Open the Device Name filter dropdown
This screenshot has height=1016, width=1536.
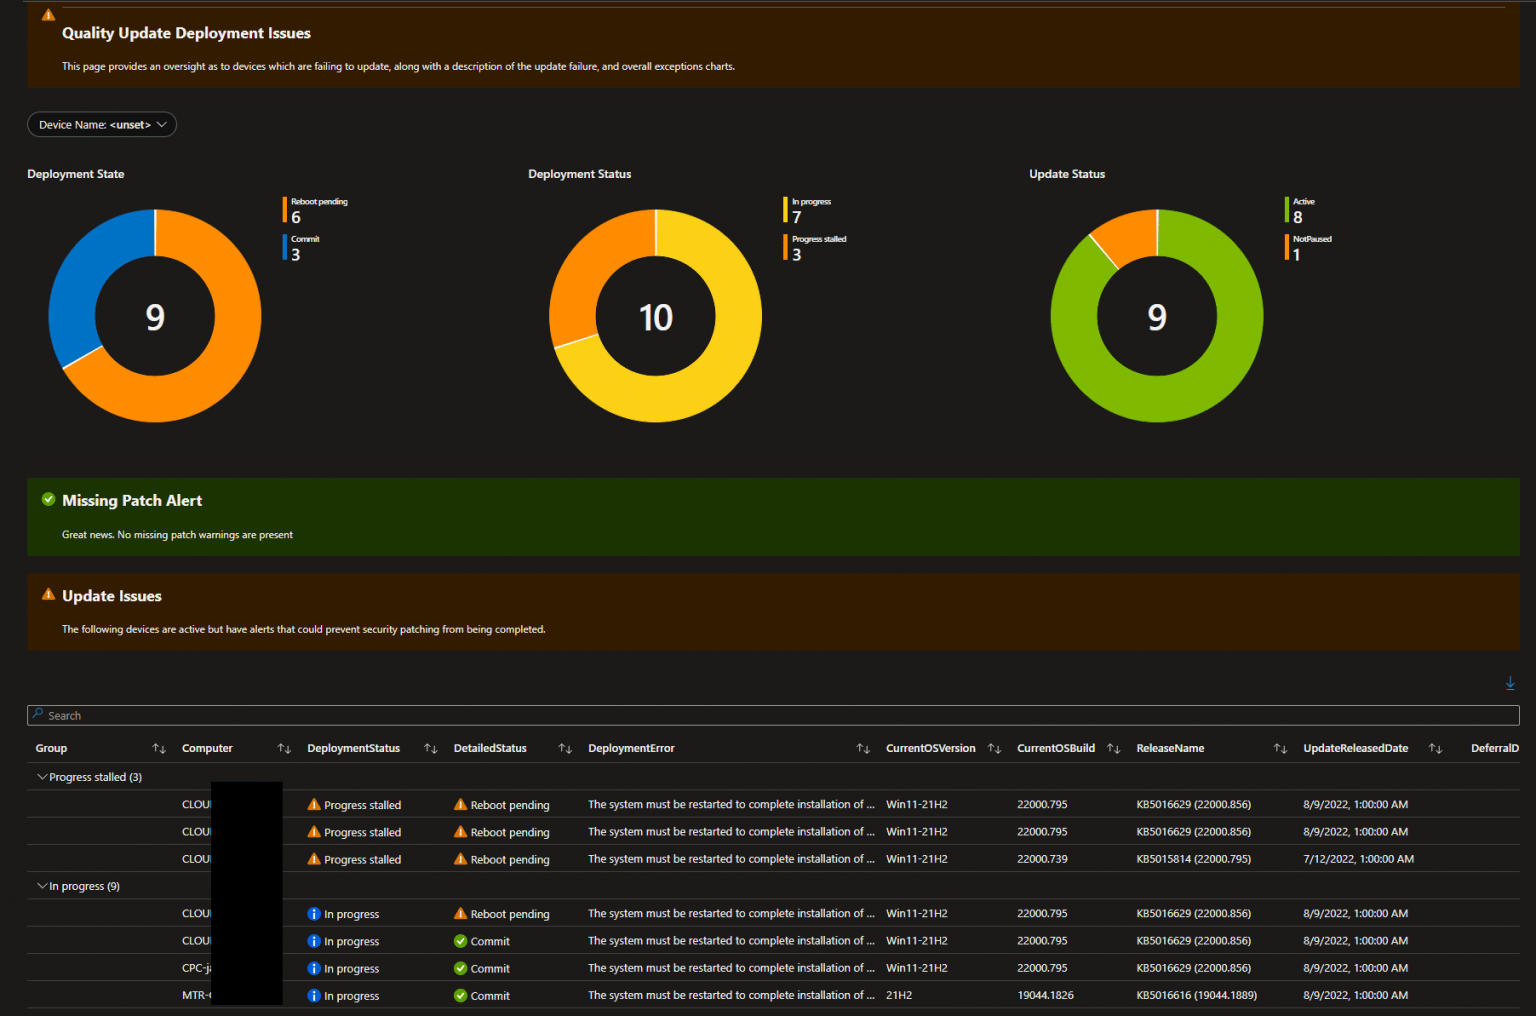[101, 124]
